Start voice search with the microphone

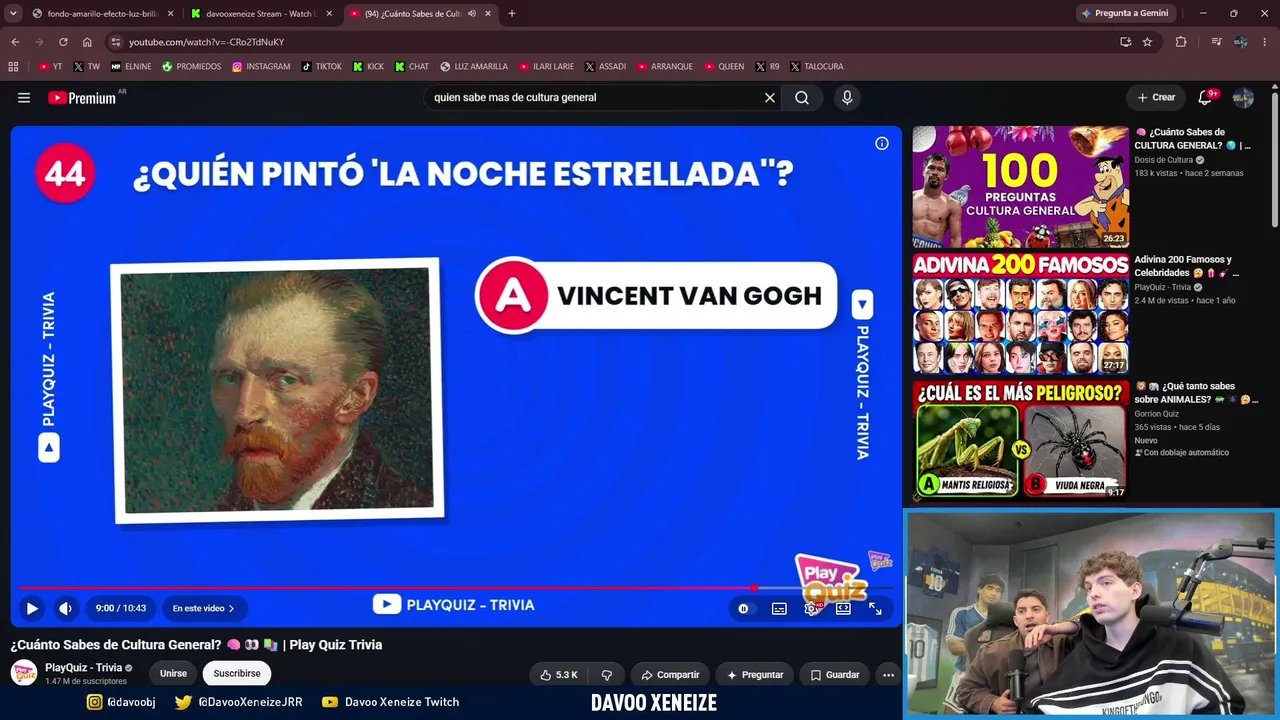(x=847, y=98)
